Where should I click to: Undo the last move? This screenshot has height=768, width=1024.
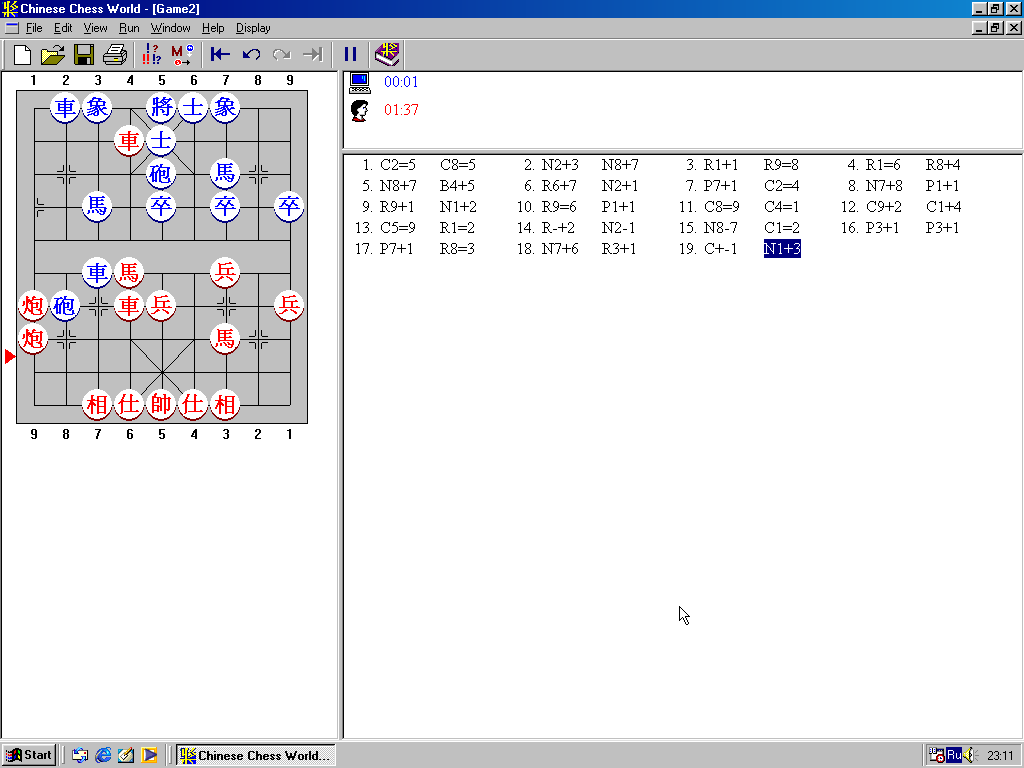(251, 55)
